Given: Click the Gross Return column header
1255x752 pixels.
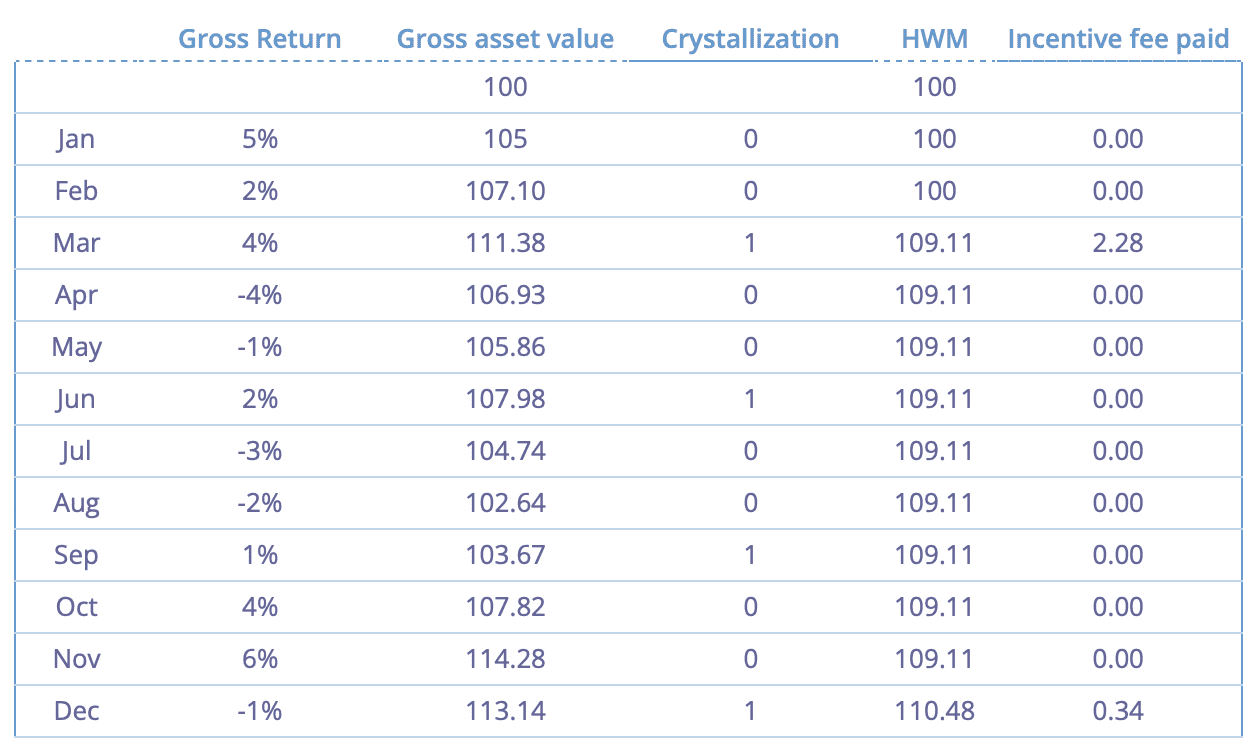Looking at the screenshot, I should click(x=259, y=39).
